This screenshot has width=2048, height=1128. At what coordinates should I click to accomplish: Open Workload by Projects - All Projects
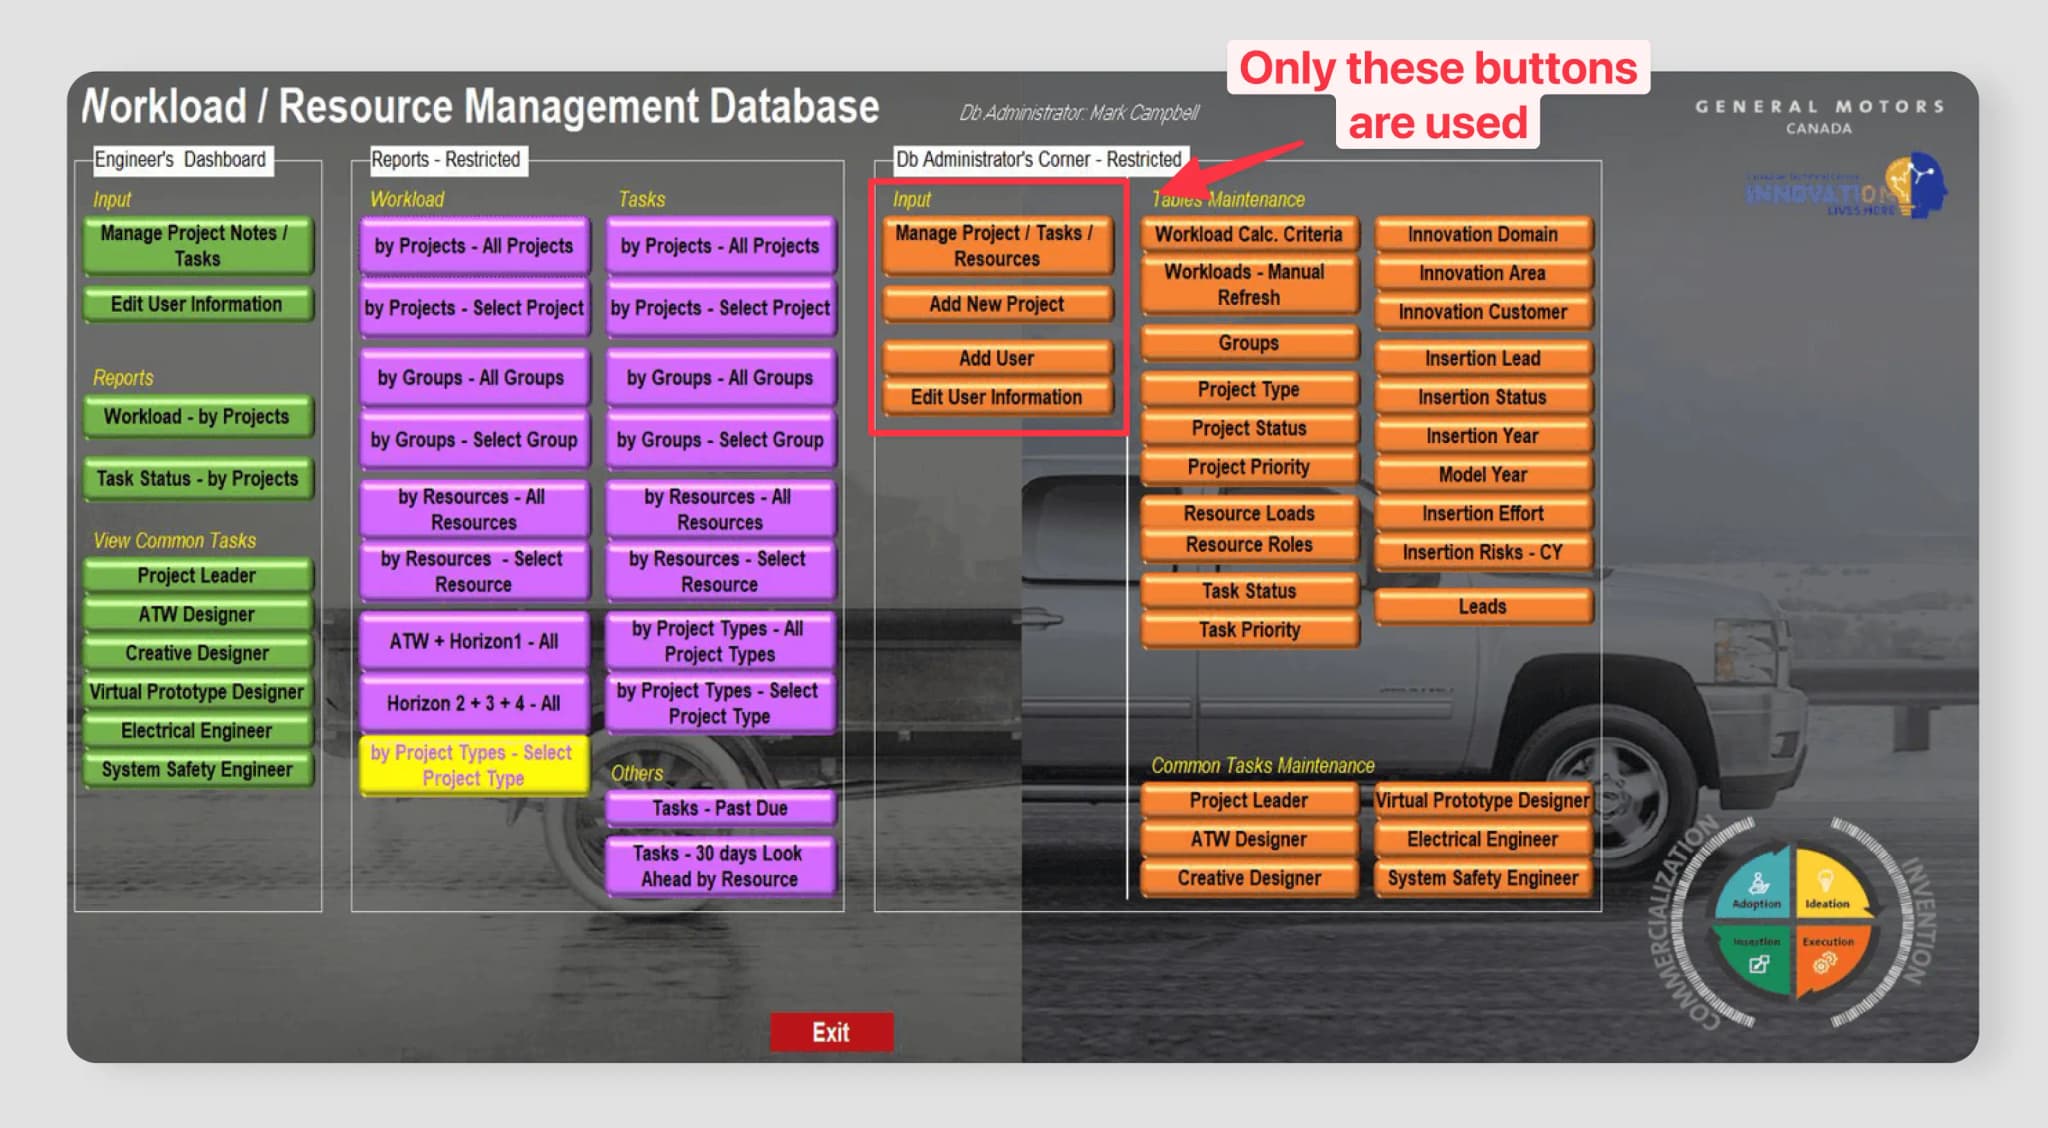point(474,246)
